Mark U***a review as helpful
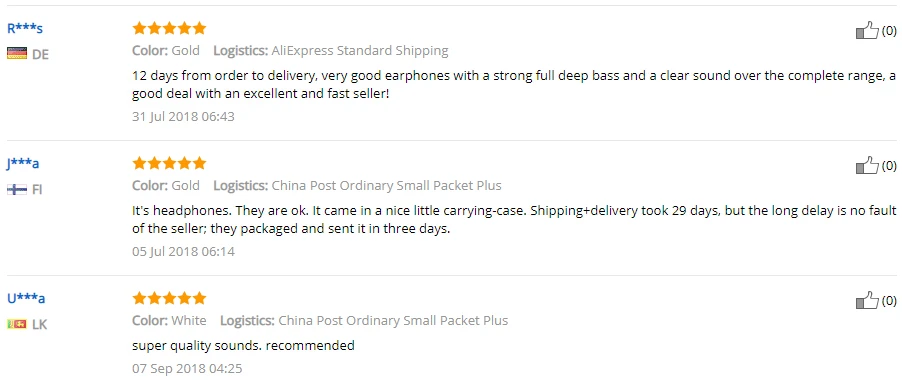 [867, 300]
